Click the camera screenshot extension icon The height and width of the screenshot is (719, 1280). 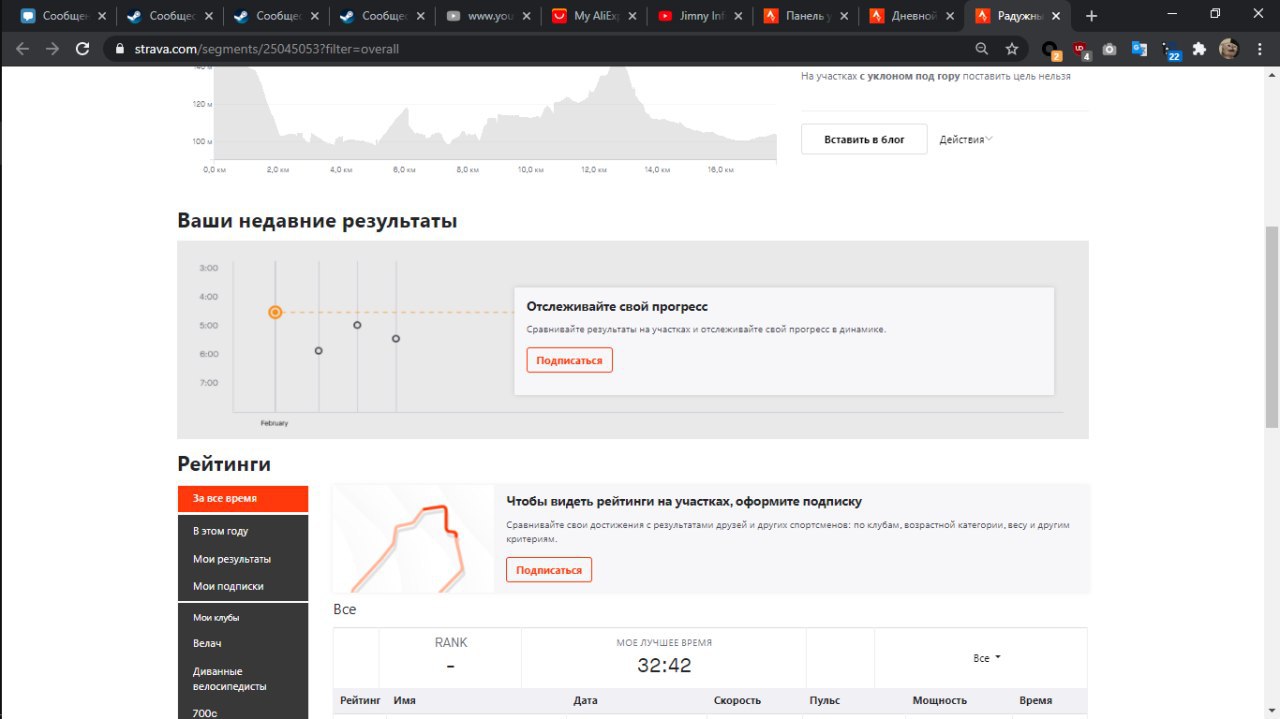(1110, 48)
